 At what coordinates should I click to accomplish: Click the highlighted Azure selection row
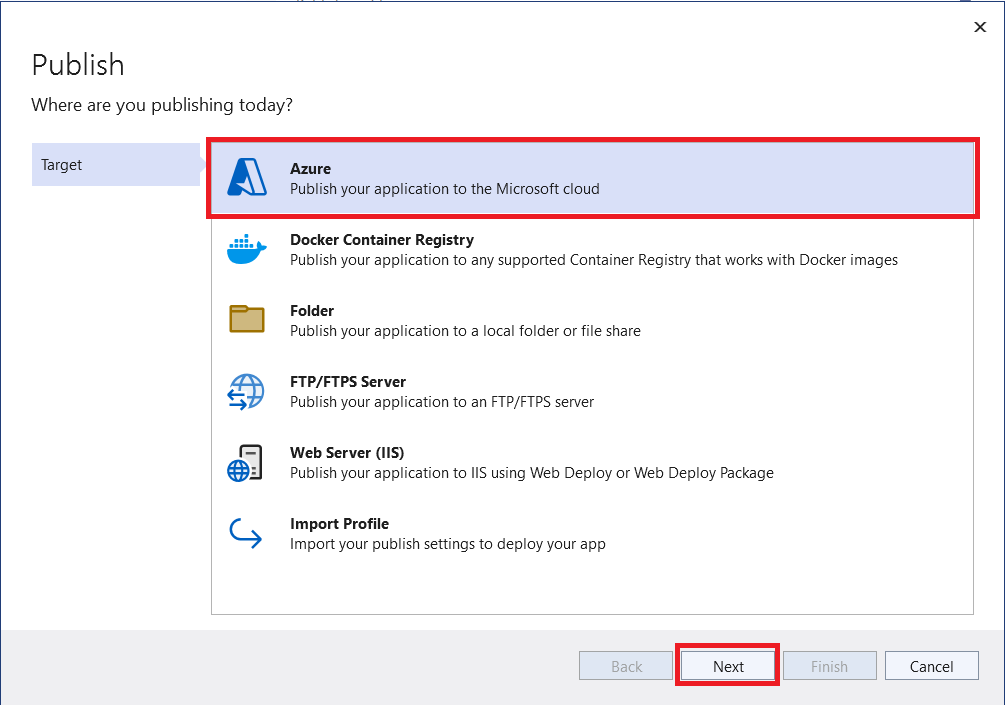[592, 177]
